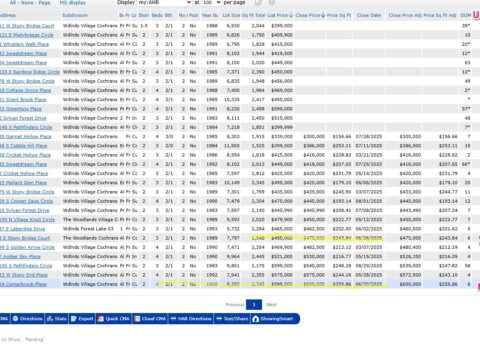Viewport: 480px width, 360px height.
Task: Open the Display view dropdown
Action: 164,3
